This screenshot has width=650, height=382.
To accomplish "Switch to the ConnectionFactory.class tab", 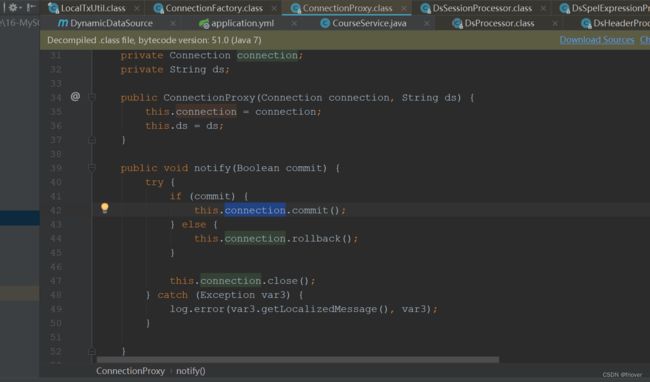I will 214,8.
